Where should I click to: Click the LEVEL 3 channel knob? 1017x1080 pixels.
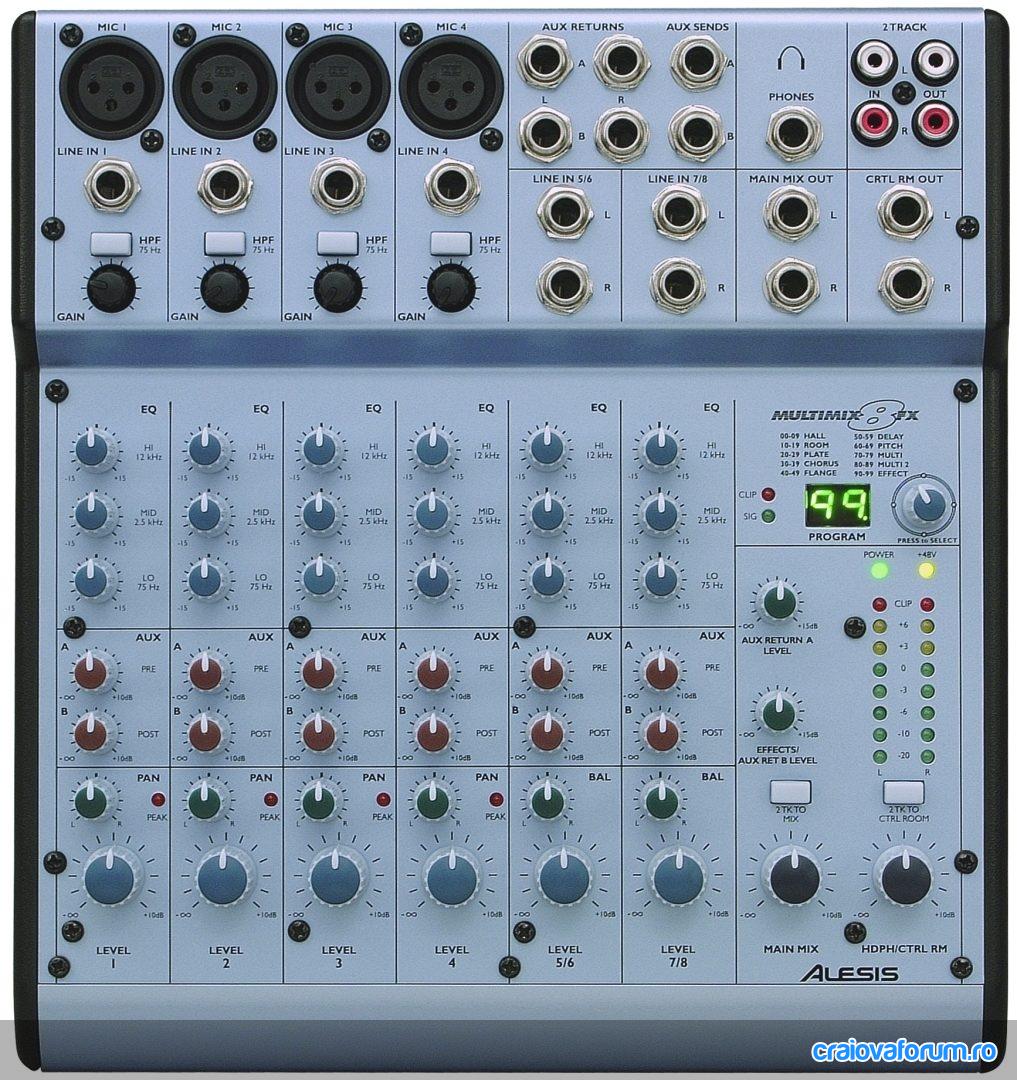pyautogui.click(x=337, y=877)
